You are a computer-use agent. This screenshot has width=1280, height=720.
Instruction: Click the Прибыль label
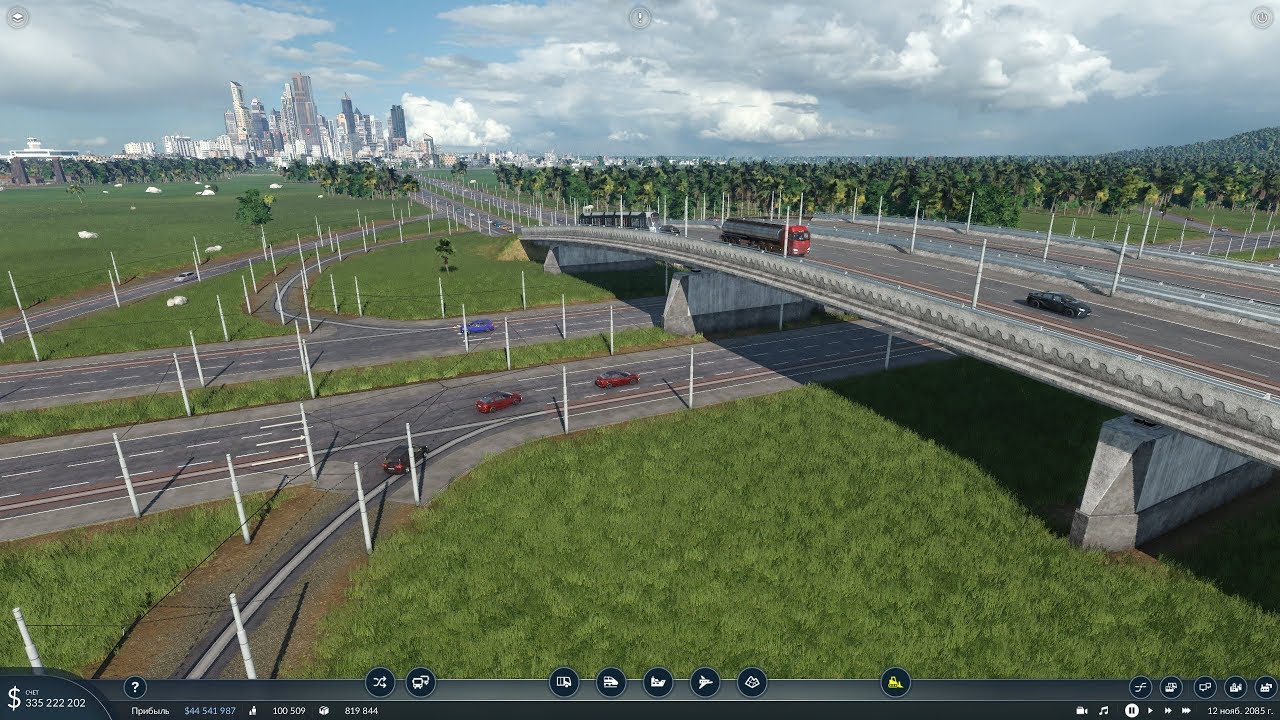[150, 711]
